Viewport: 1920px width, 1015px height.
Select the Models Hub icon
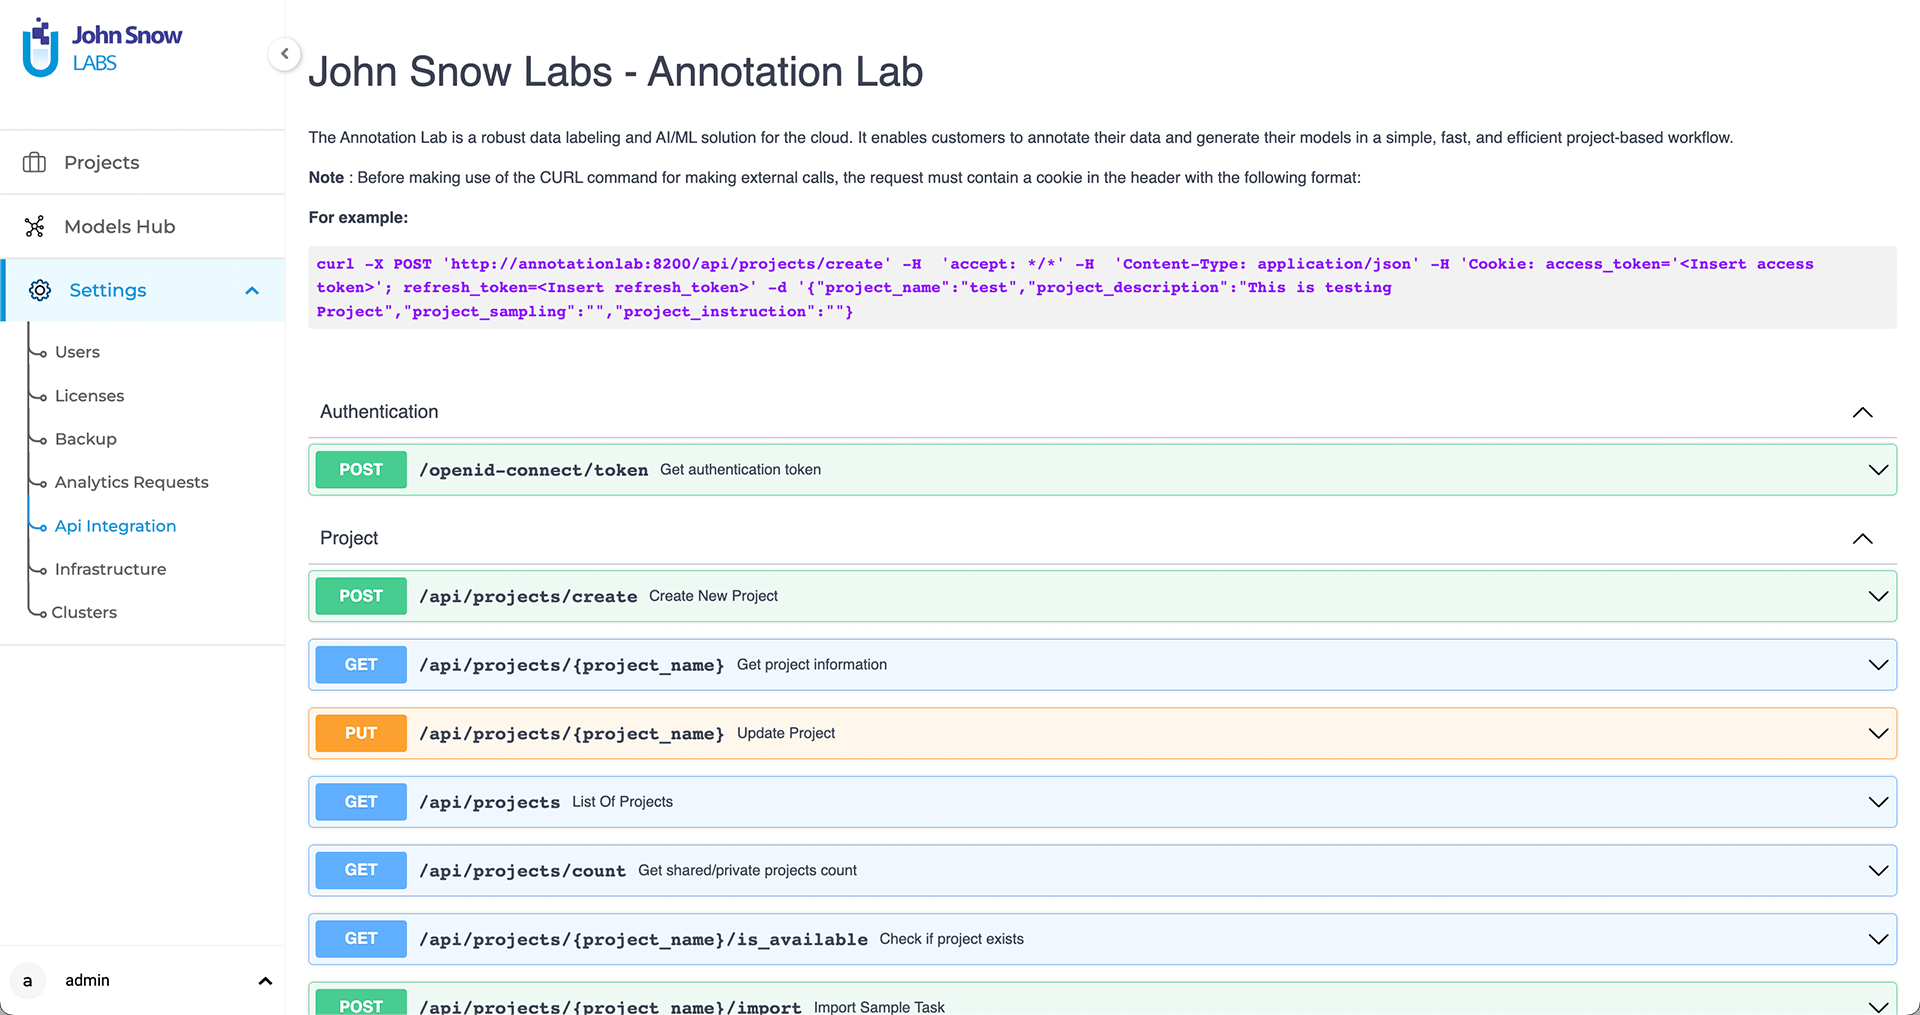[x=35, y=226]
